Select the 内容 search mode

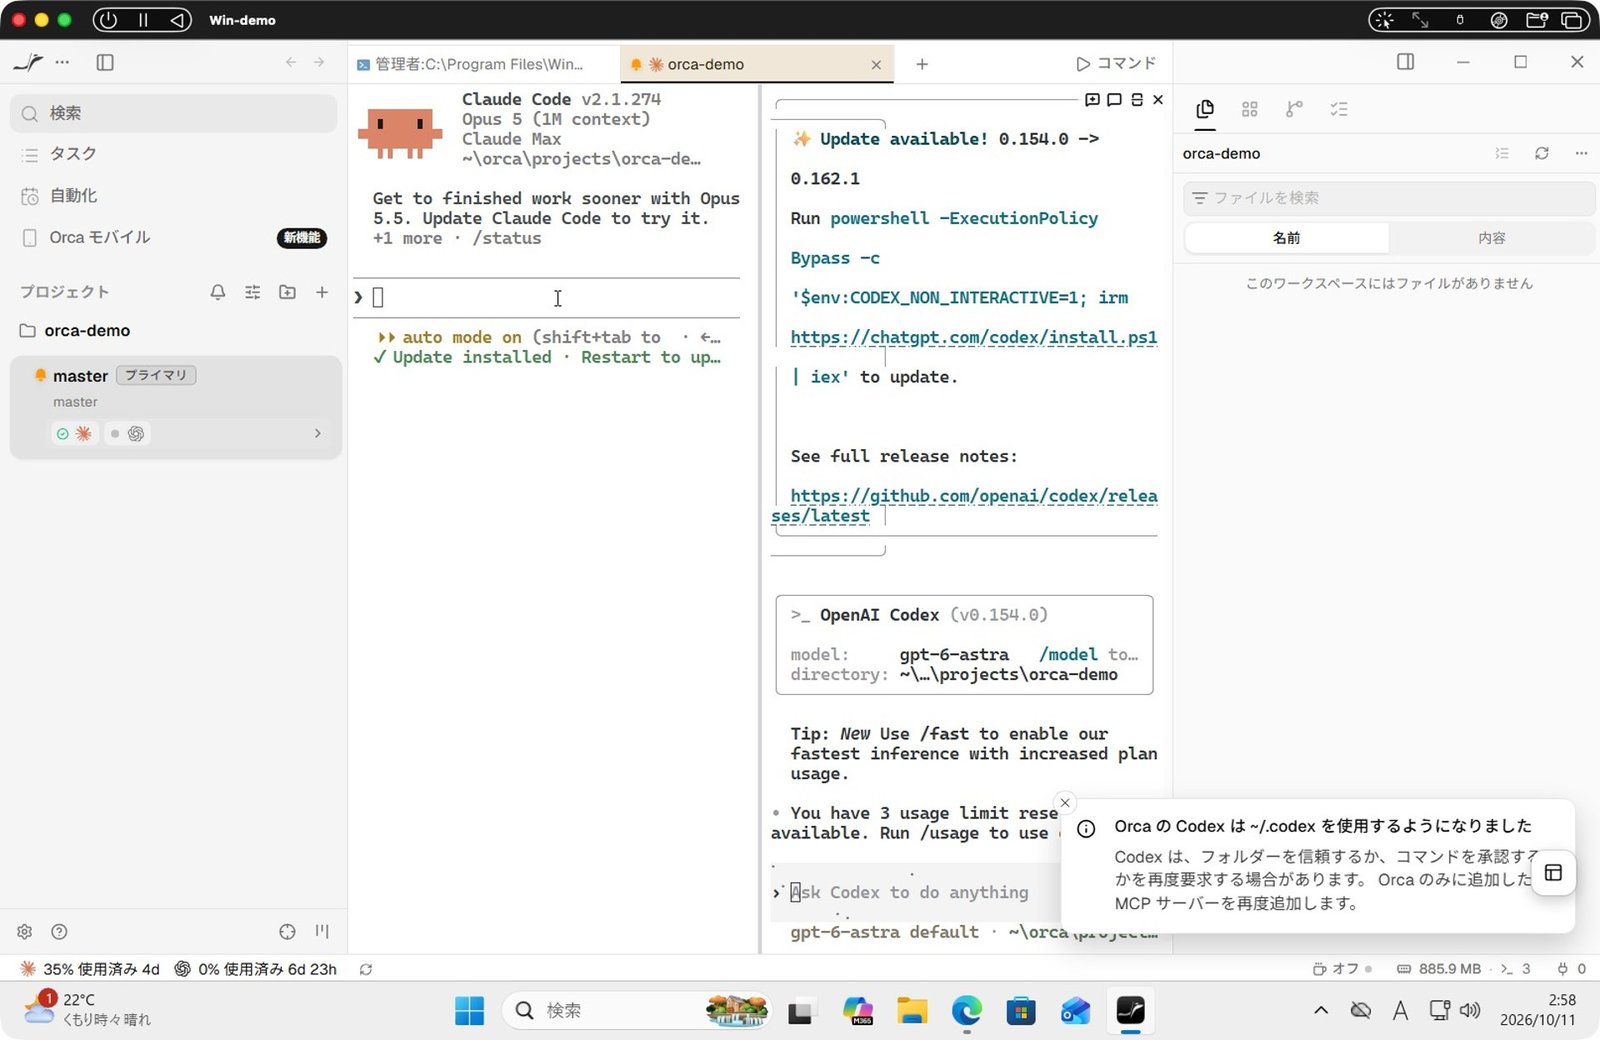point(1492,238)
